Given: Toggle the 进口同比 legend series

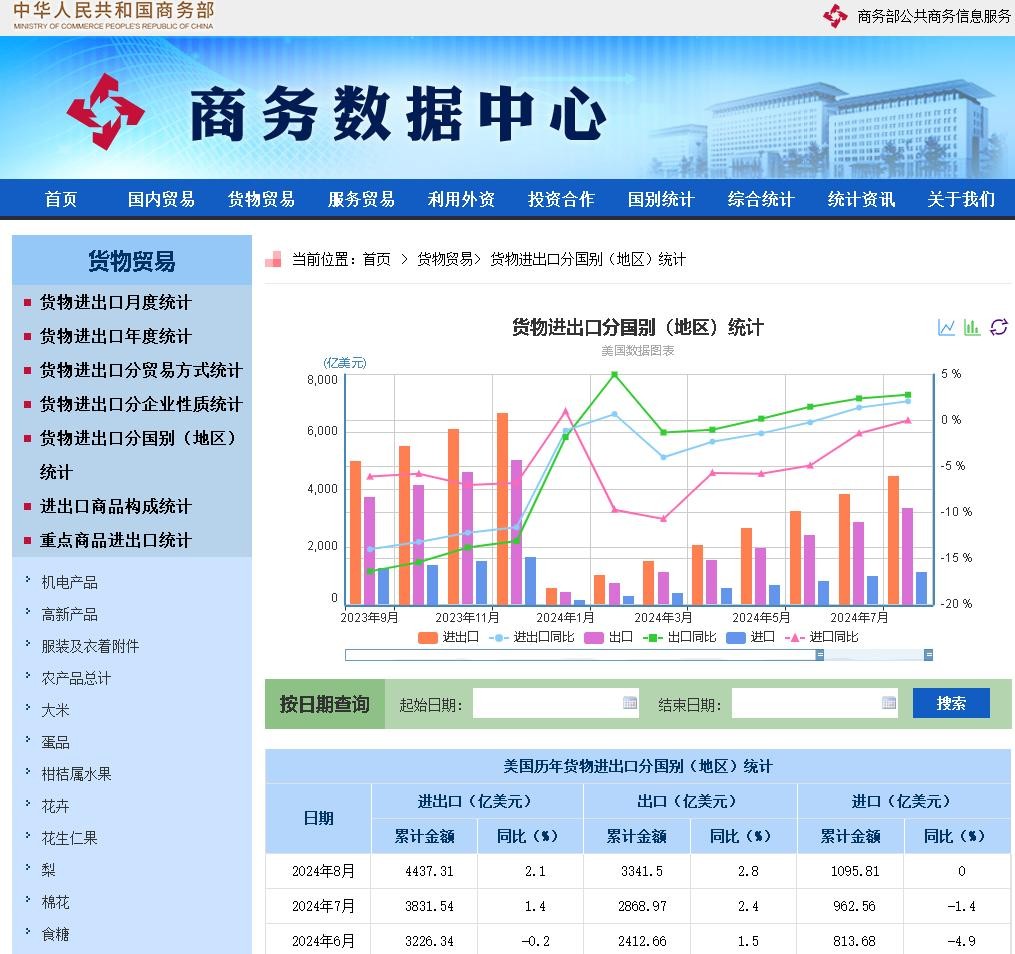Looking at the screenshot, I should pos(822,637).
